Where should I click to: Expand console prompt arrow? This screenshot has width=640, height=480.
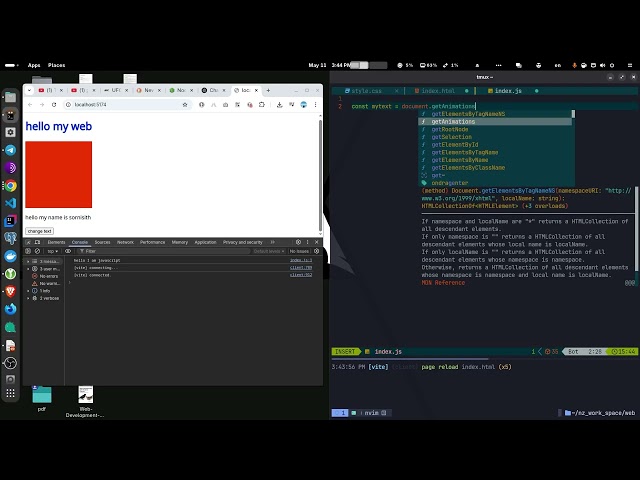click(x=70, y=282)
